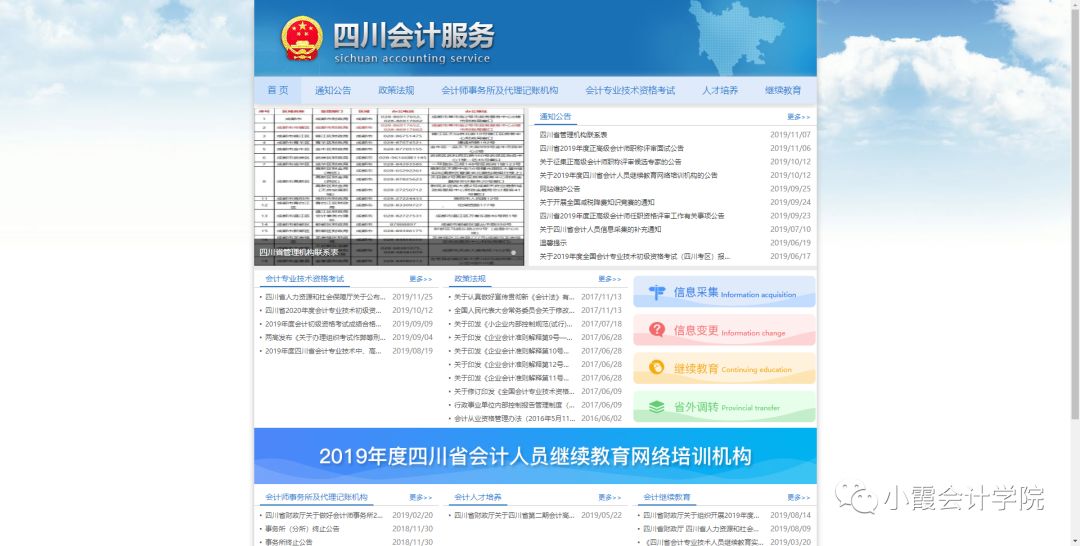Click the orange round icon on 继续教育 button
The height and width of the screenshot is (546, 1080).
coord(657,368)
